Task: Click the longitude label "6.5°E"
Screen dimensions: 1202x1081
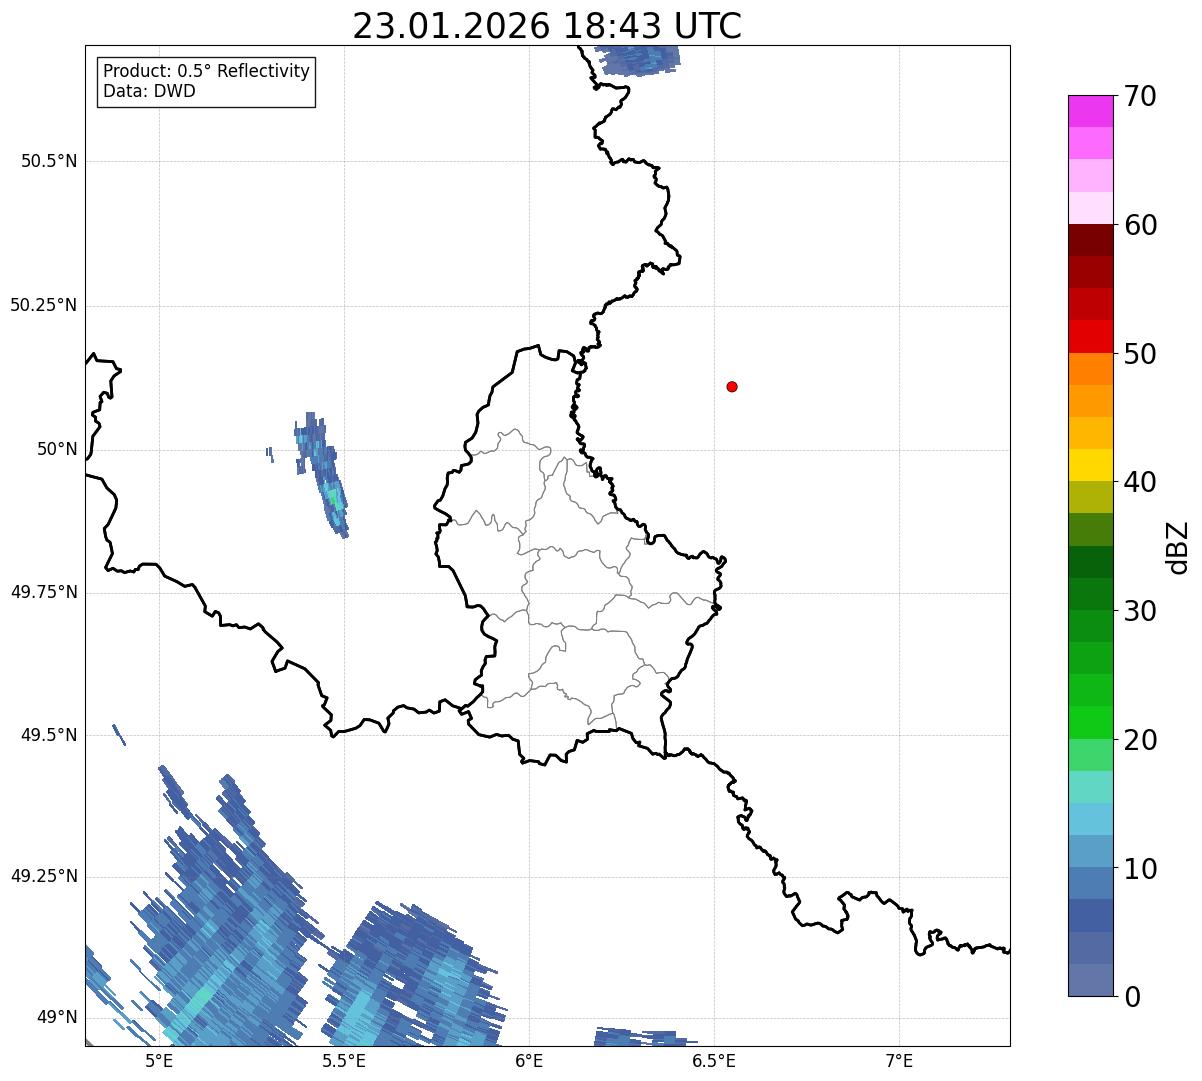Action: point(714,1060)
